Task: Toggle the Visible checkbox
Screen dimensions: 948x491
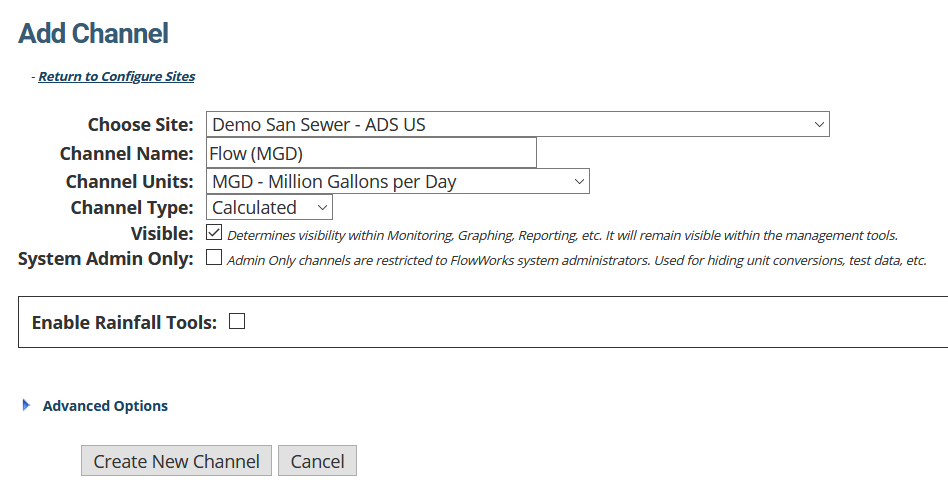Action: pyautogui.click(x=214, y=232)
